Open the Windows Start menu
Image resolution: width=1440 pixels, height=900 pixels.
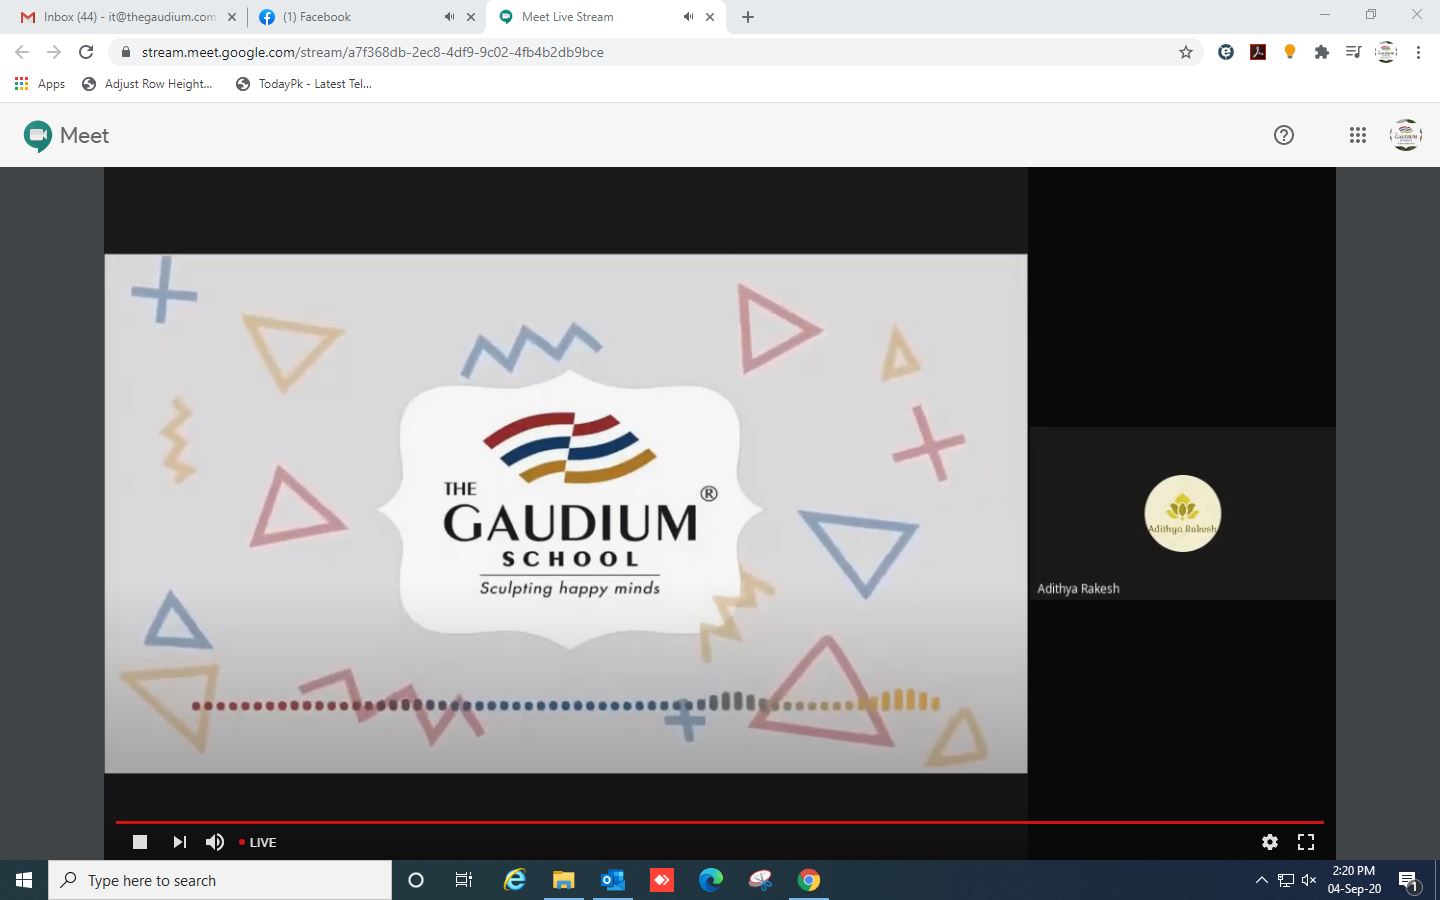tap(24, 880)
